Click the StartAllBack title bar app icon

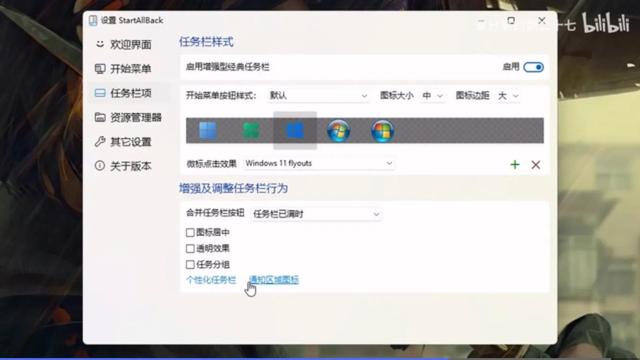[93, 20]
